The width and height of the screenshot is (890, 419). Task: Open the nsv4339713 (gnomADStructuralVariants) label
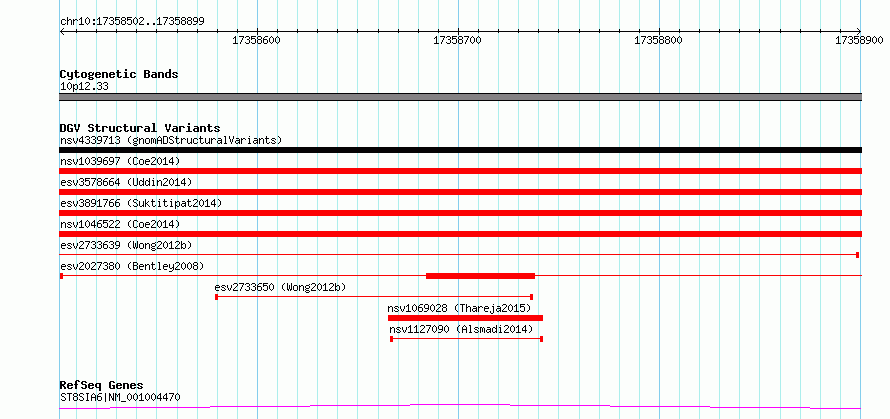tap(171, 140)
